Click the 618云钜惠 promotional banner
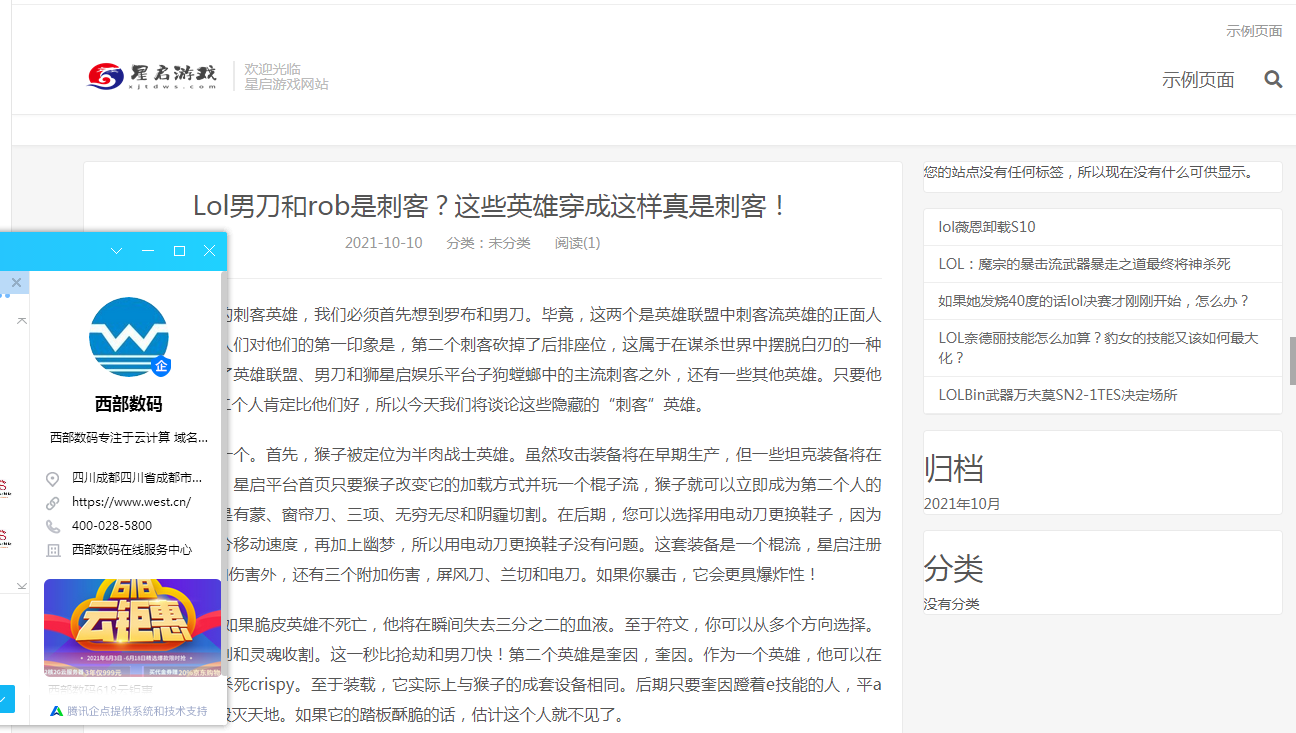The image size is (1296, 733). click(x=131, y=627)
